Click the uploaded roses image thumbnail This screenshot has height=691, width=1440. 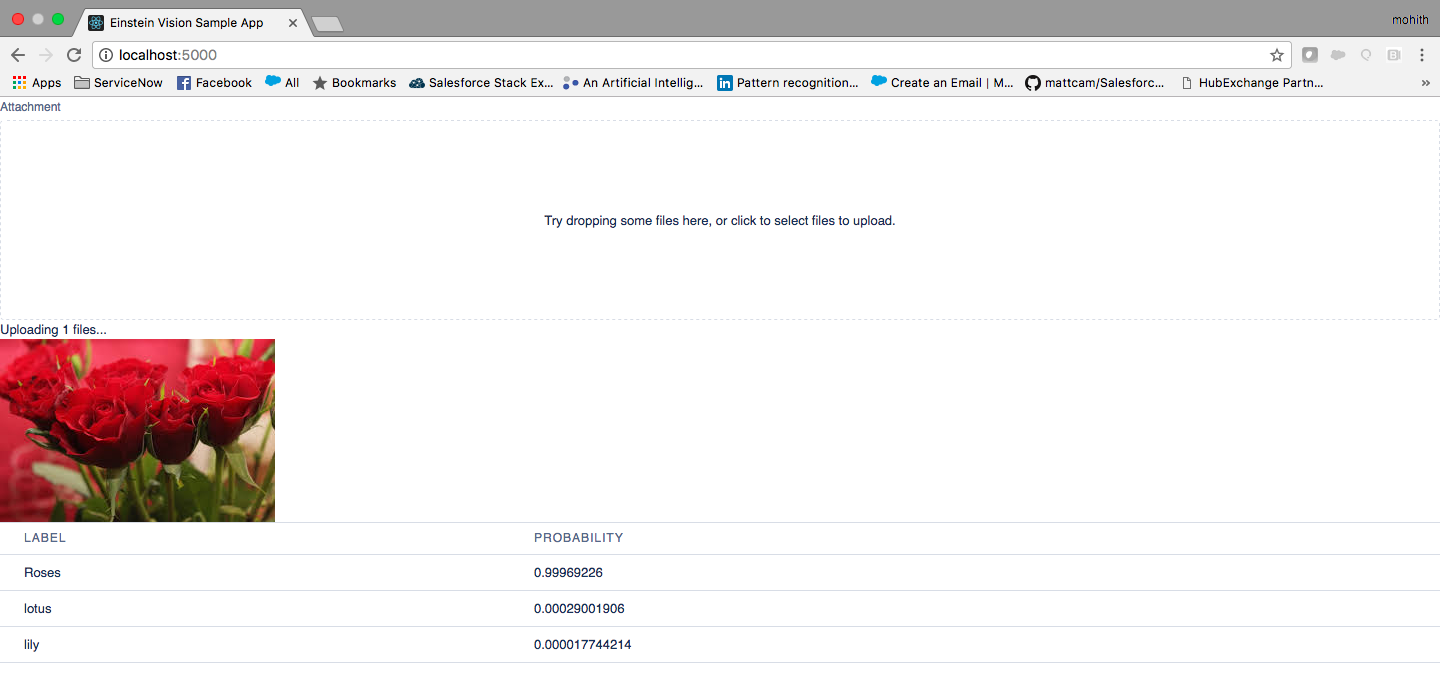click(x=137, y=430)
